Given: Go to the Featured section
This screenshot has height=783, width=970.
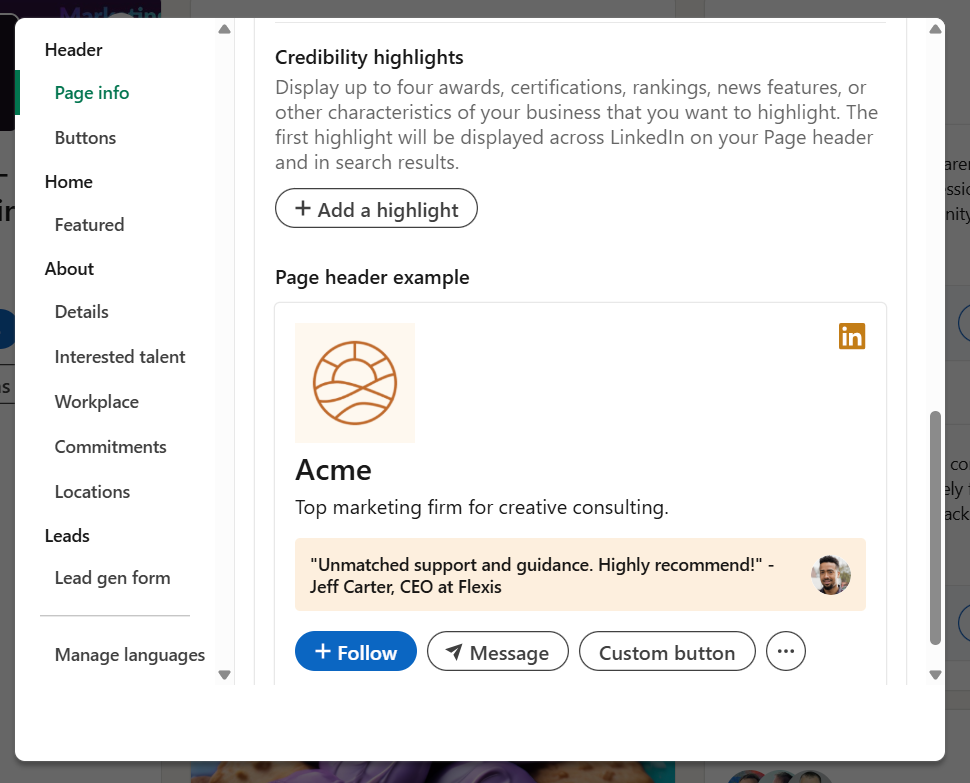Looking at the screenshot, I should [89, 225].
